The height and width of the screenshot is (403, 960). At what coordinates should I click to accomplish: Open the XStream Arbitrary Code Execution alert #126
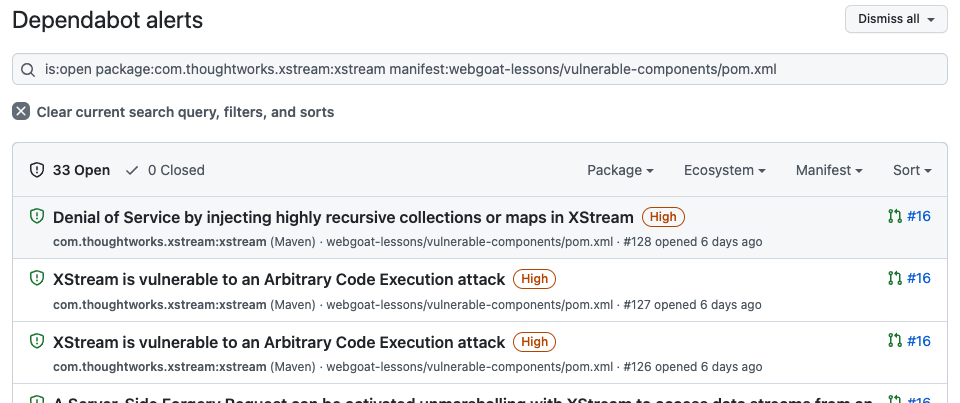tap(279, 342)
